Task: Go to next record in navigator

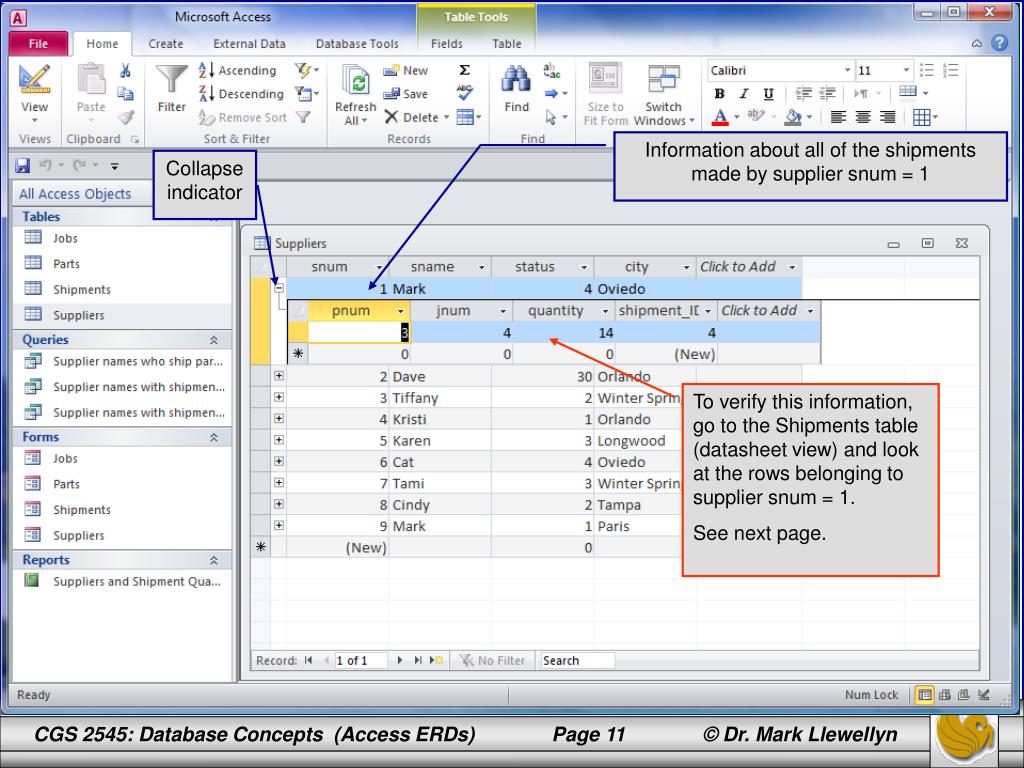Action: [x=400, y=660]
